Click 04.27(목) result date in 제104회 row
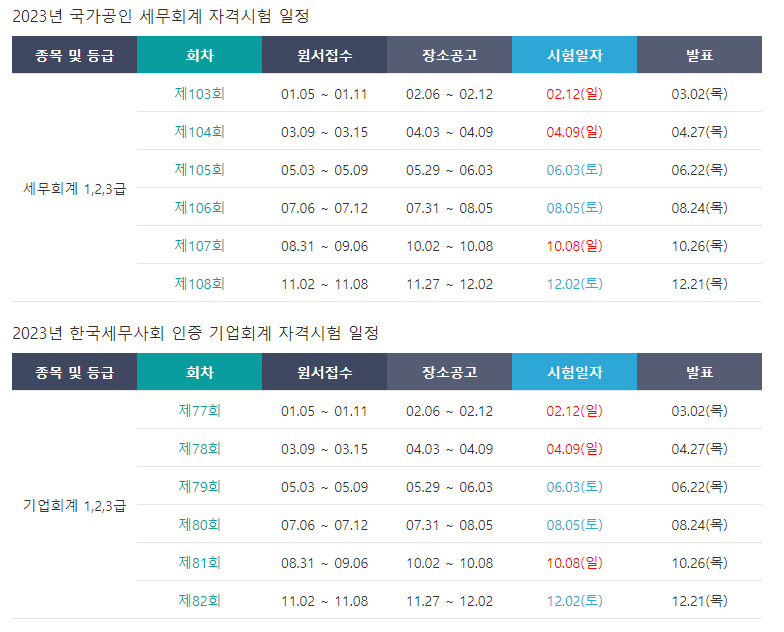Image resolution: width=784 pixels, height=632 pixels. point(700,132)
